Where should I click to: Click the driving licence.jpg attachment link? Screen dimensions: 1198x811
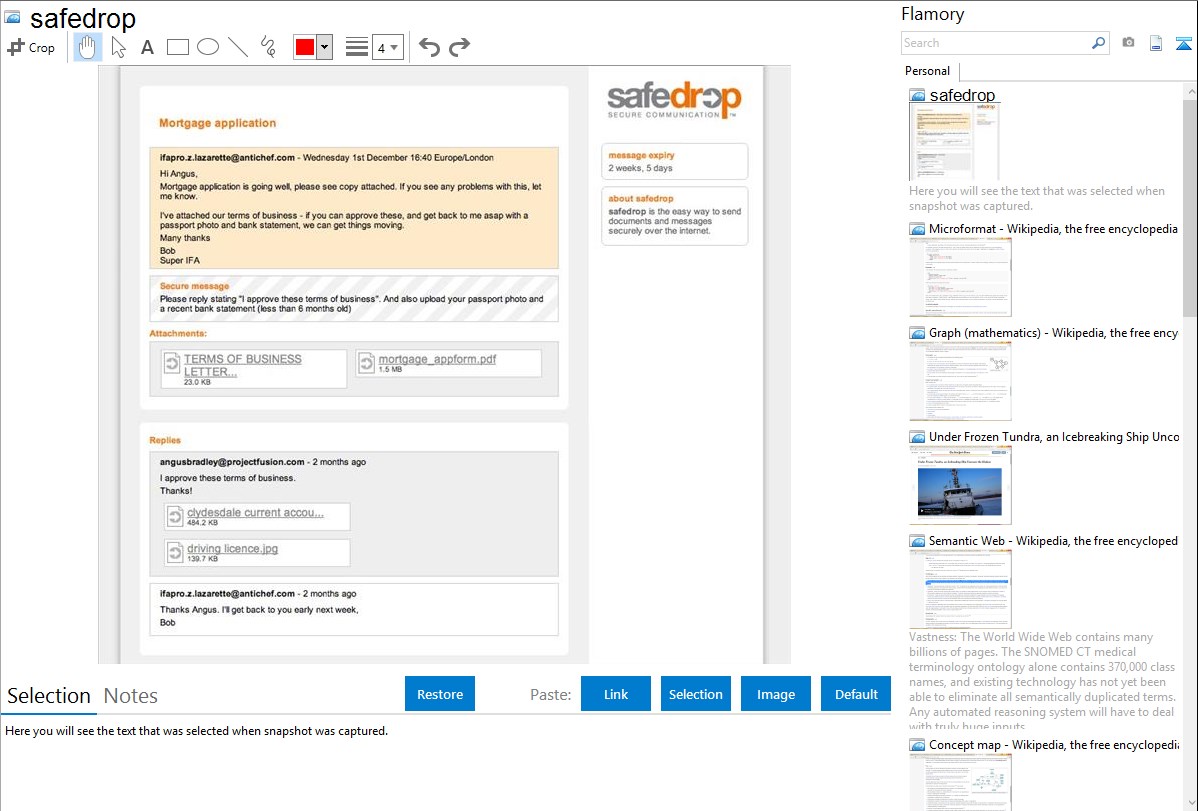(x=232, y=549)
